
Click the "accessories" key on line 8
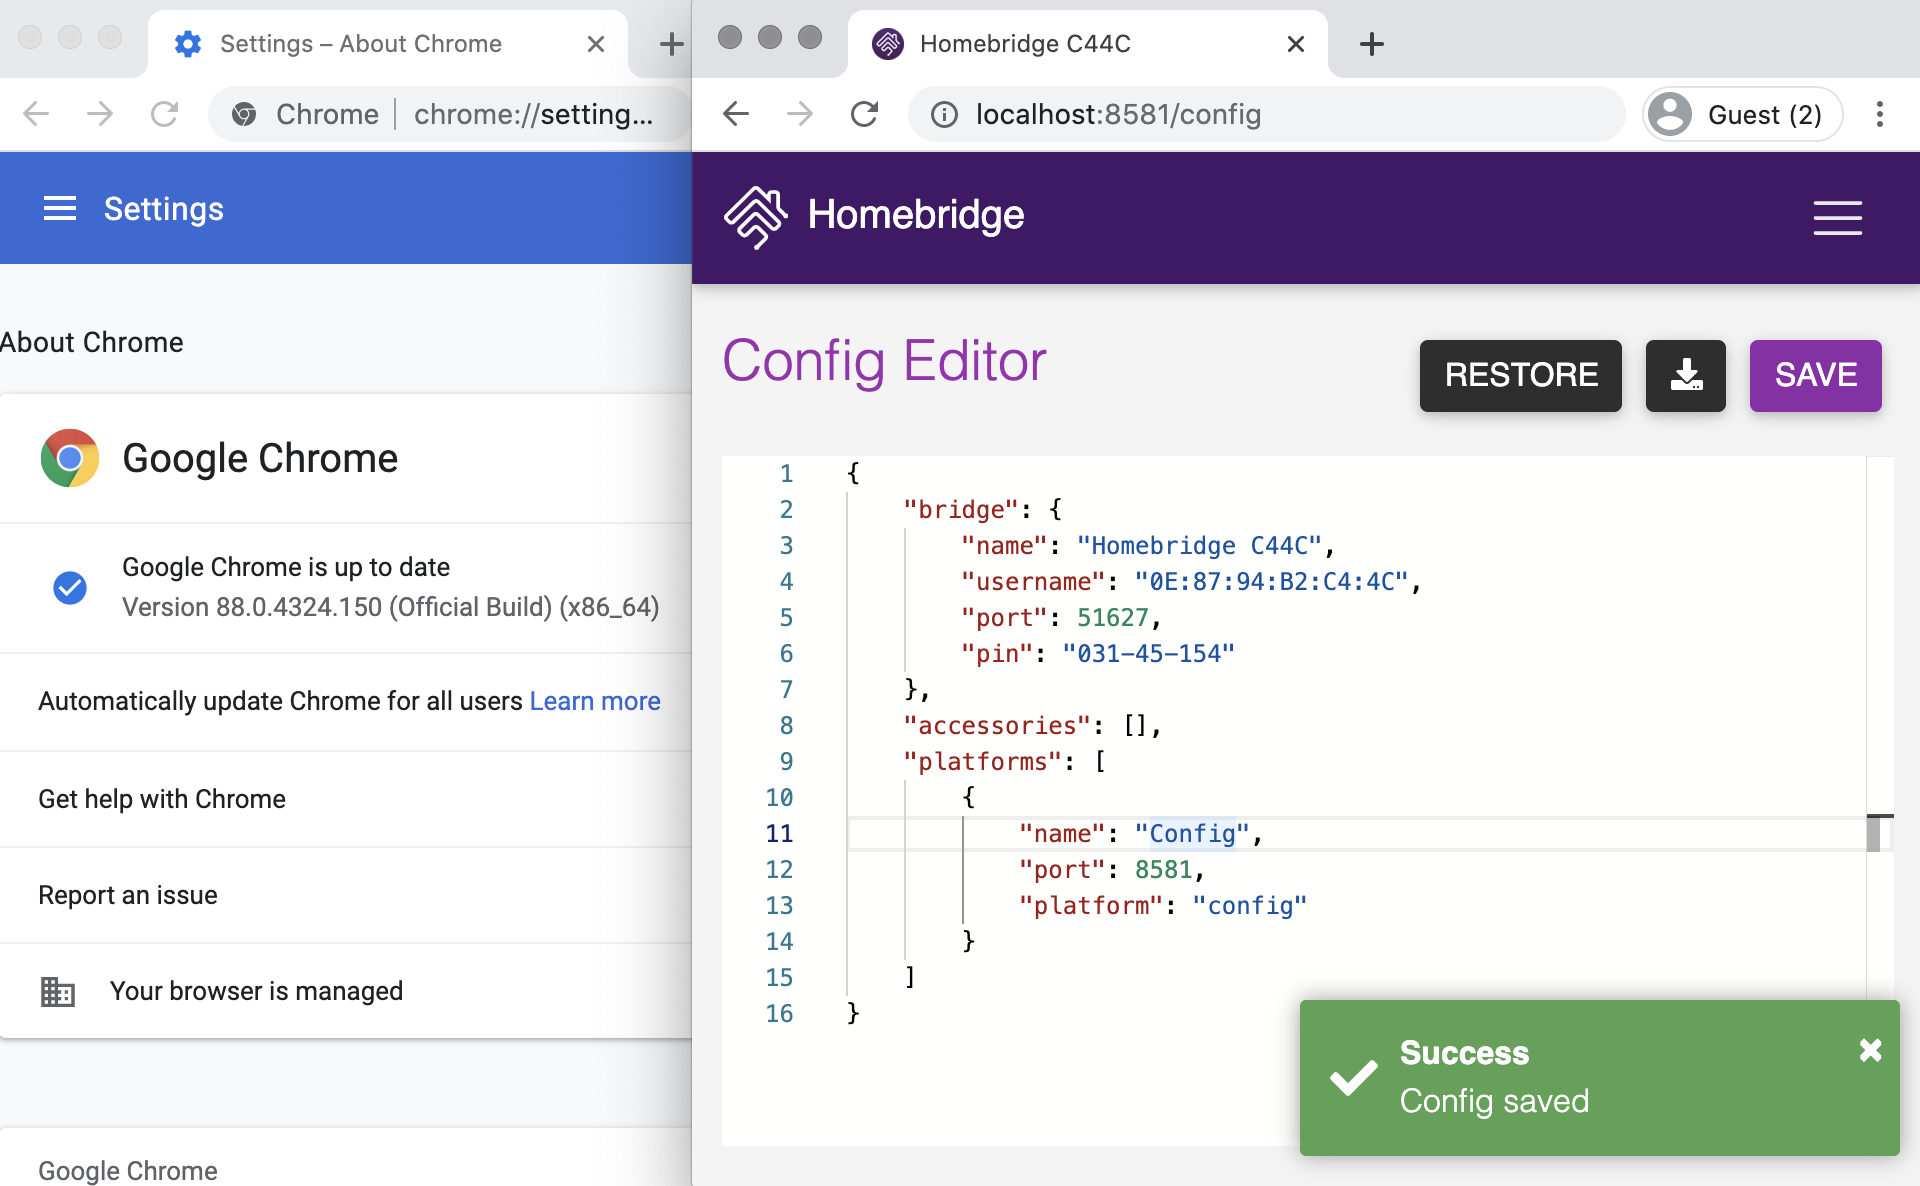(x=997, y=726)
